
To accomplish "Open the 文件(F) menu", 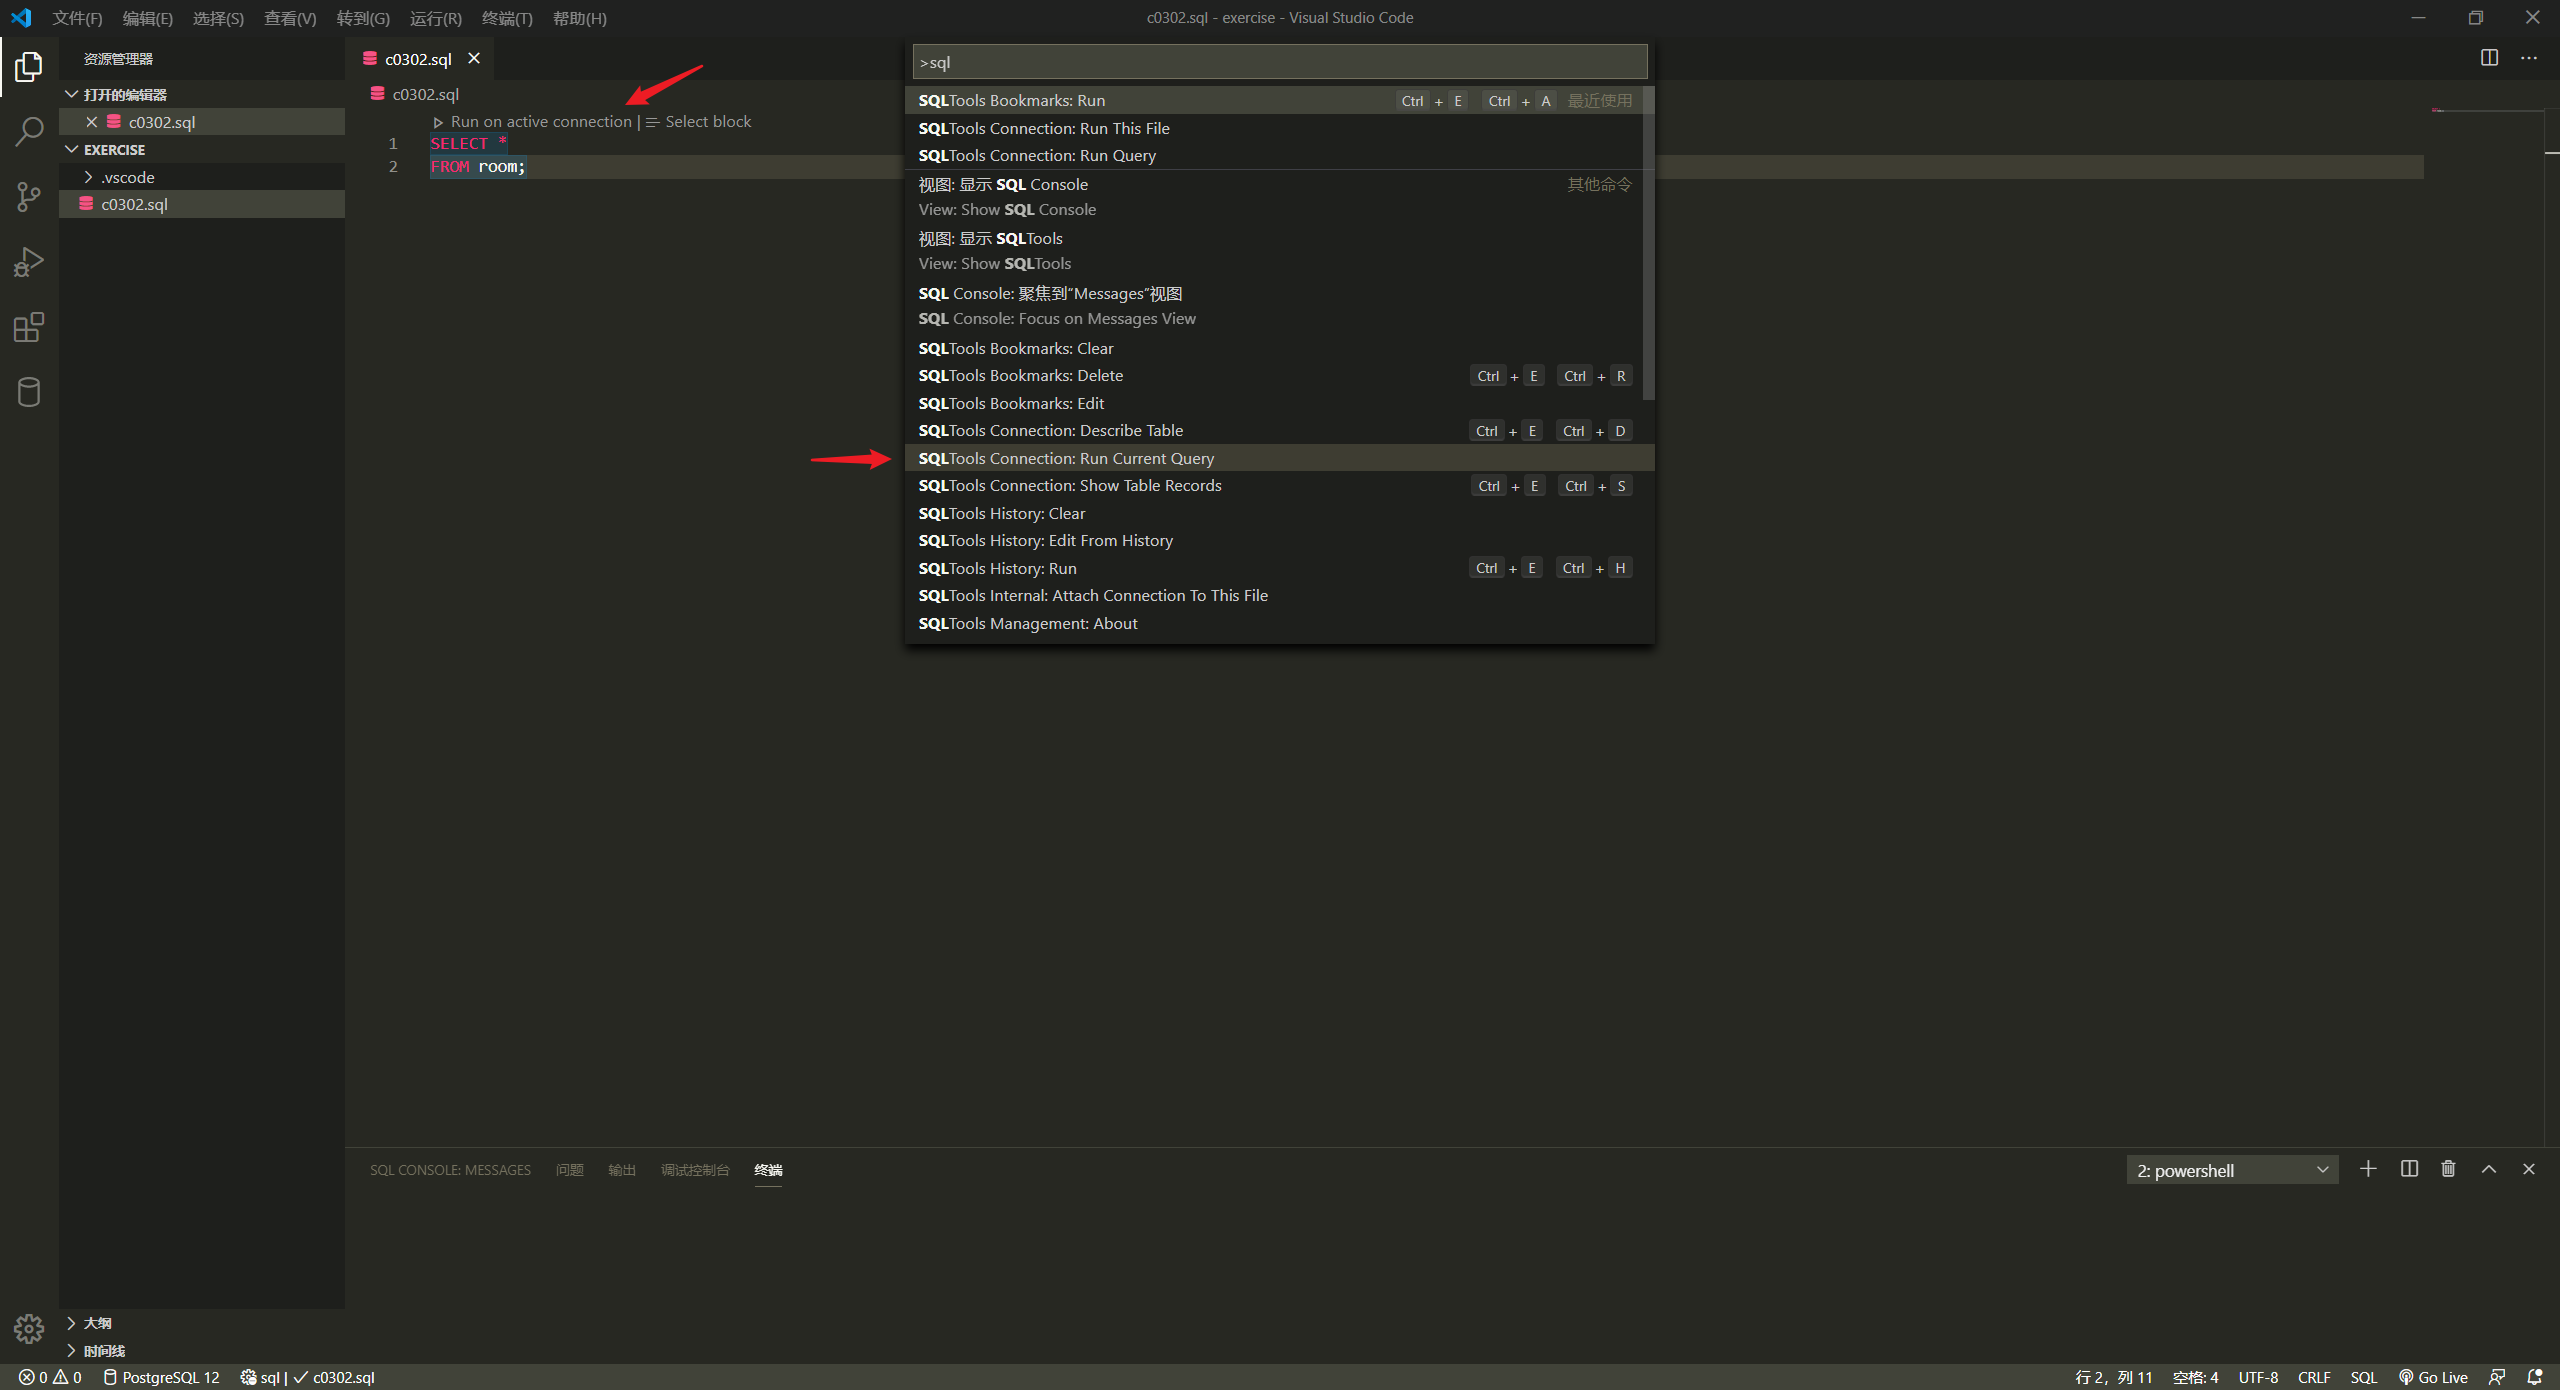I will click(77, 18).
